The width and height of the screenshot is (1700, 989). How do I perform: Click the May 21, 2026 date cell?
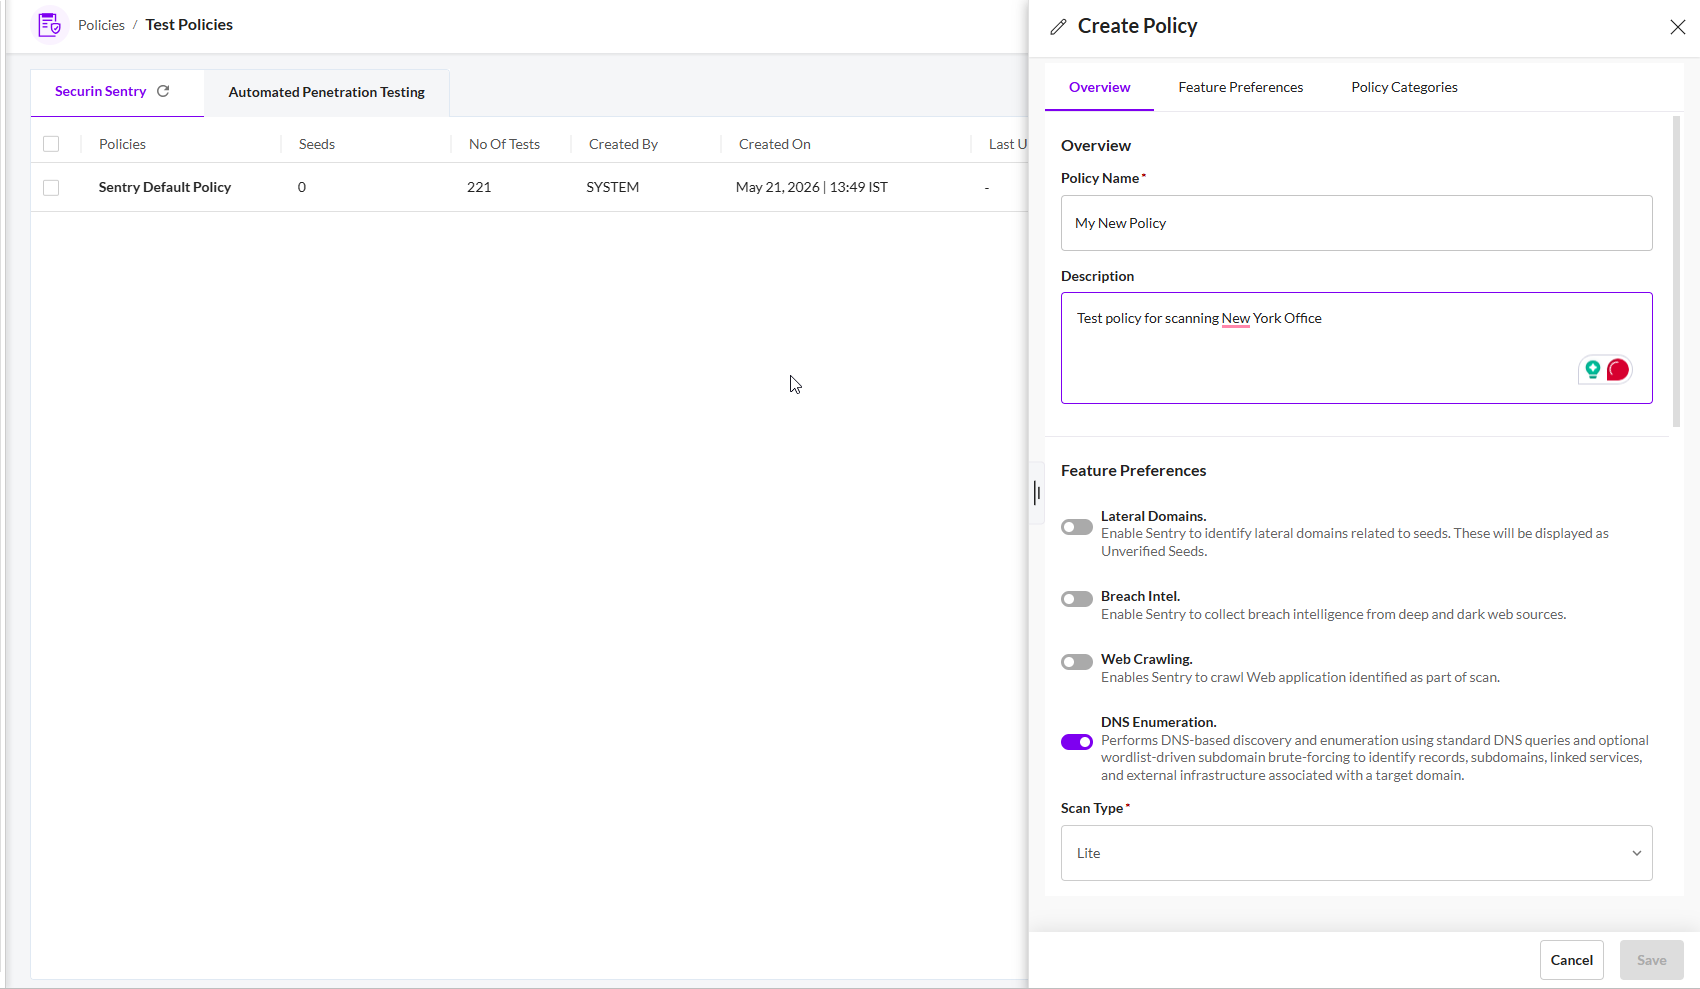[x=811, y=187]
